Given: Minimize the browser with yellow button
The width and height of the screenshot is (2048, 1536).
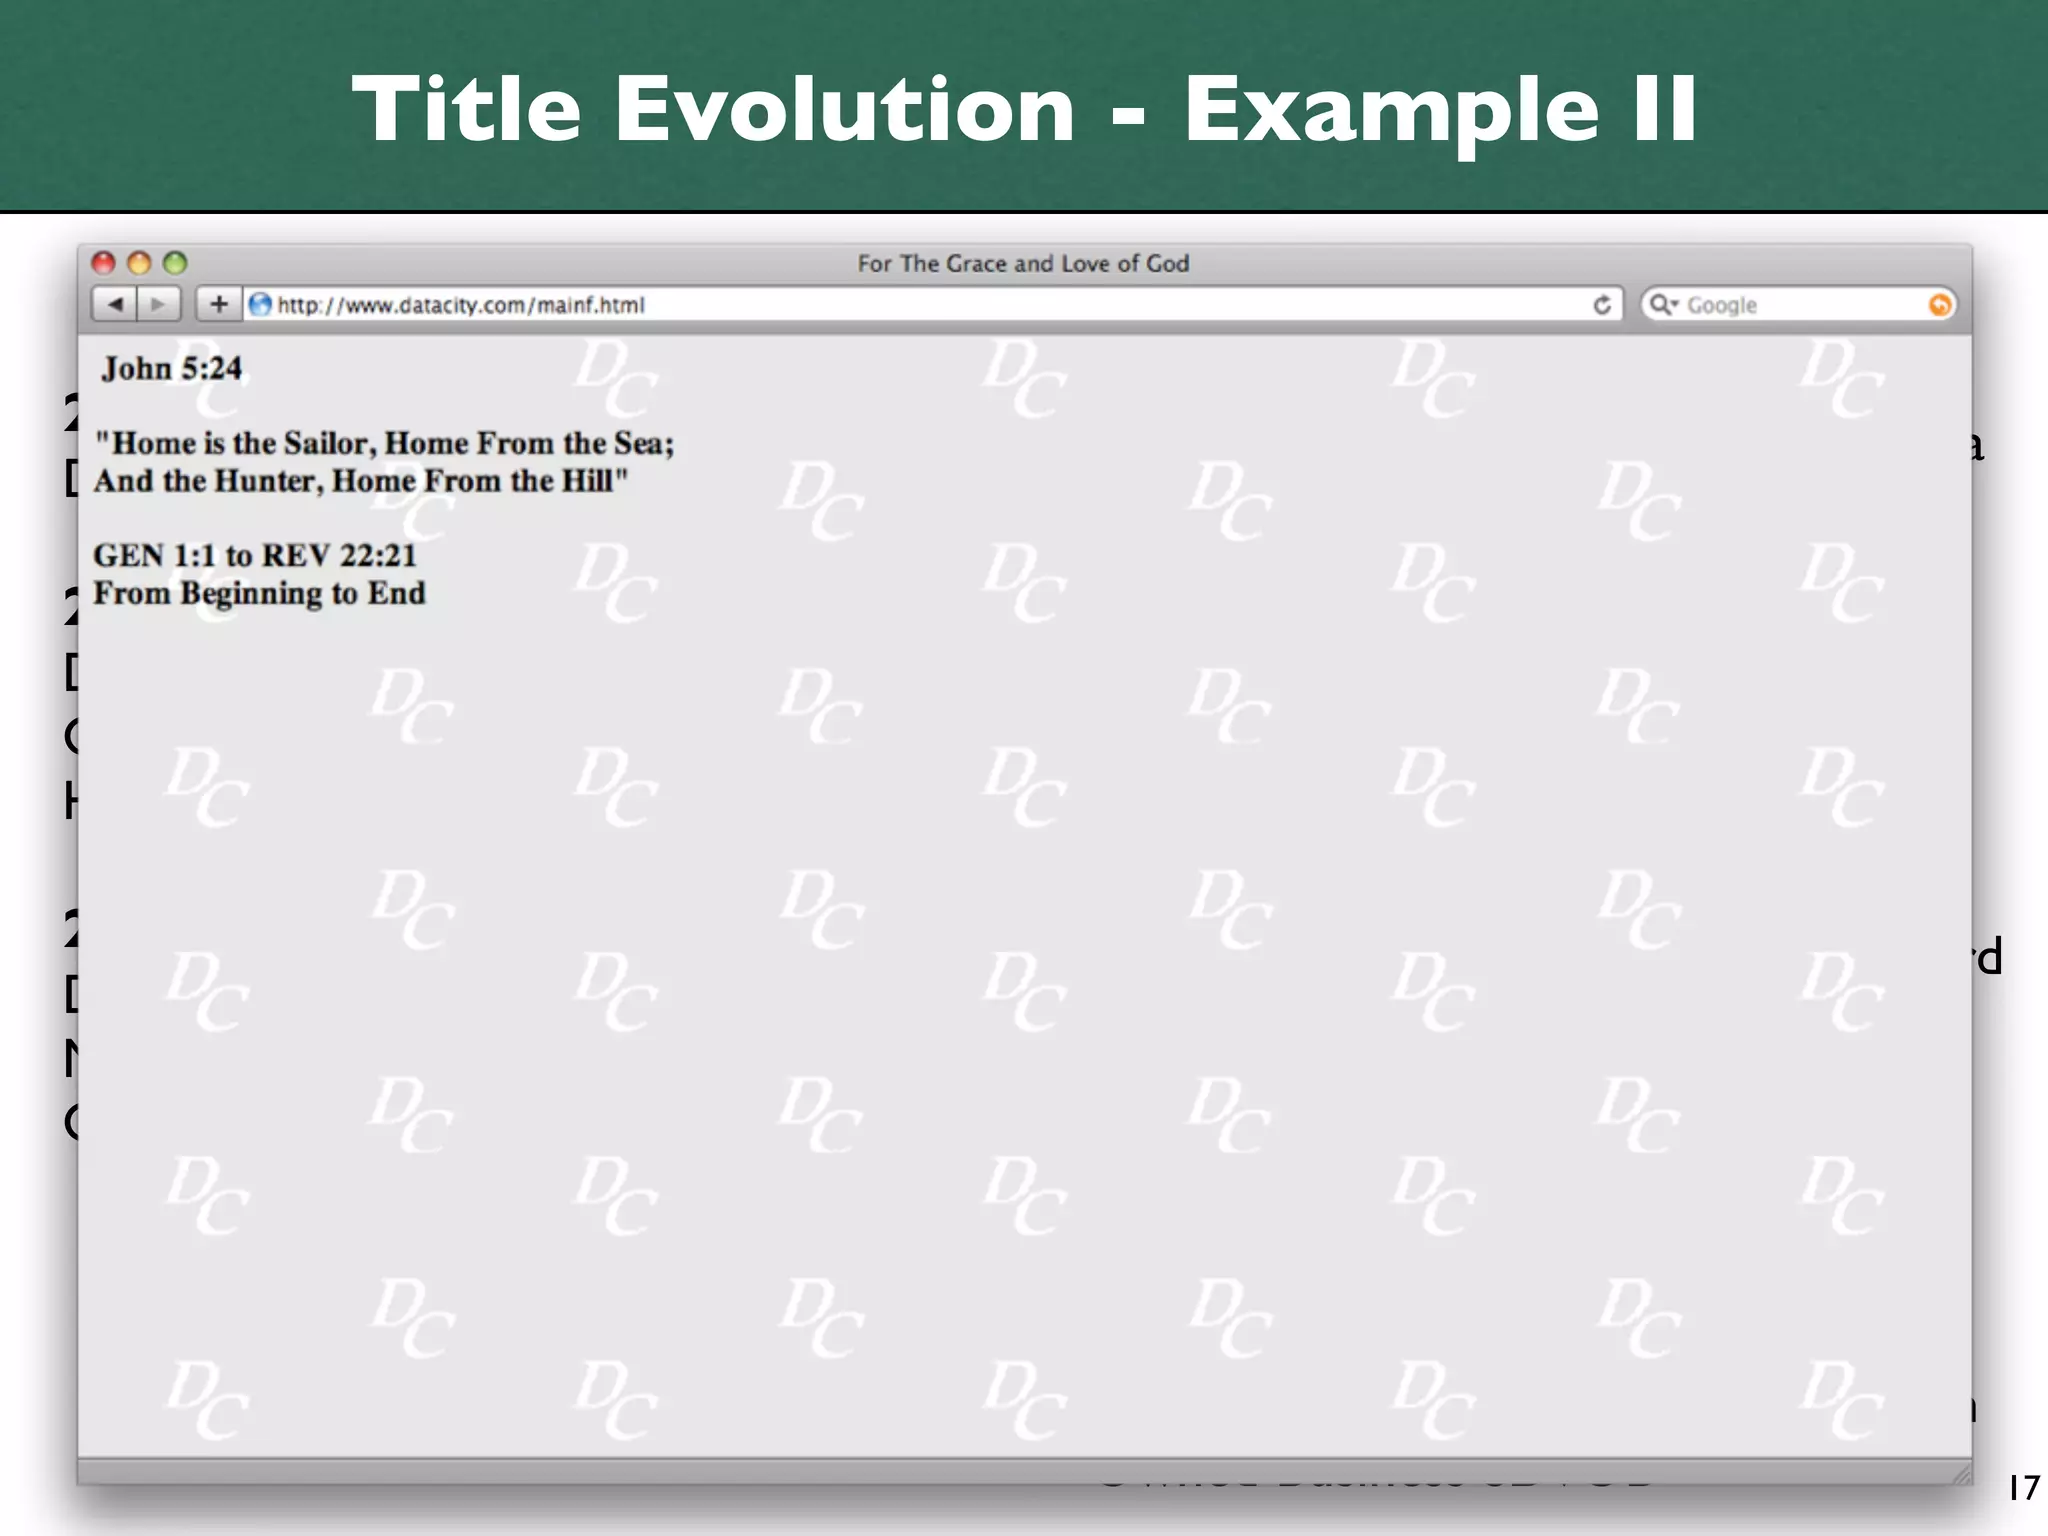Looking at the screenshot, I should tap(139, 263).
